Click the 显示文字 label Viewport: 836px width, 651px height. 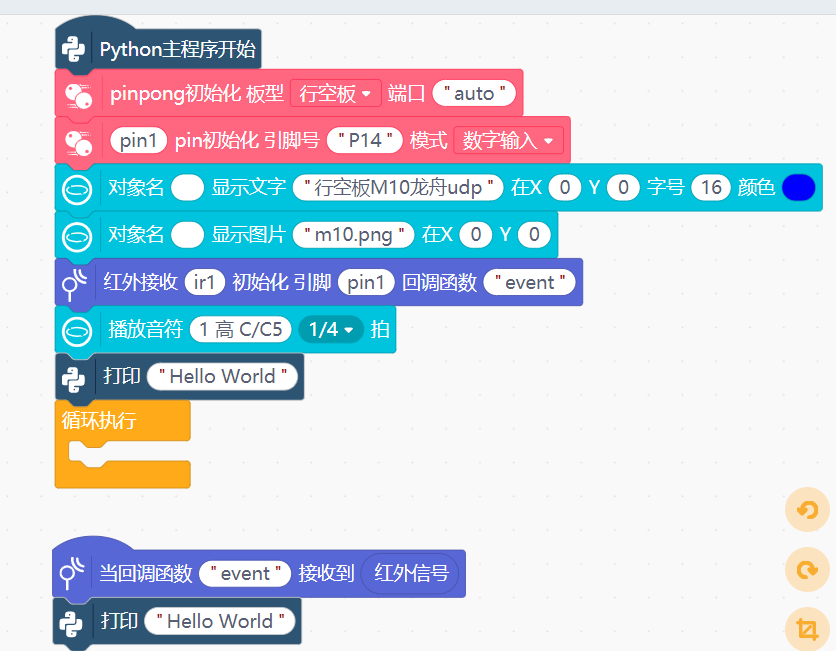tap(248, 187)
